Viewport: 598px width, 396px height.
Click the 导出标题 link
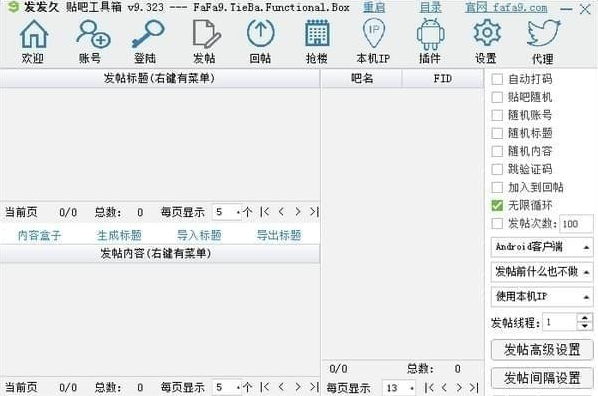(279, 235)
